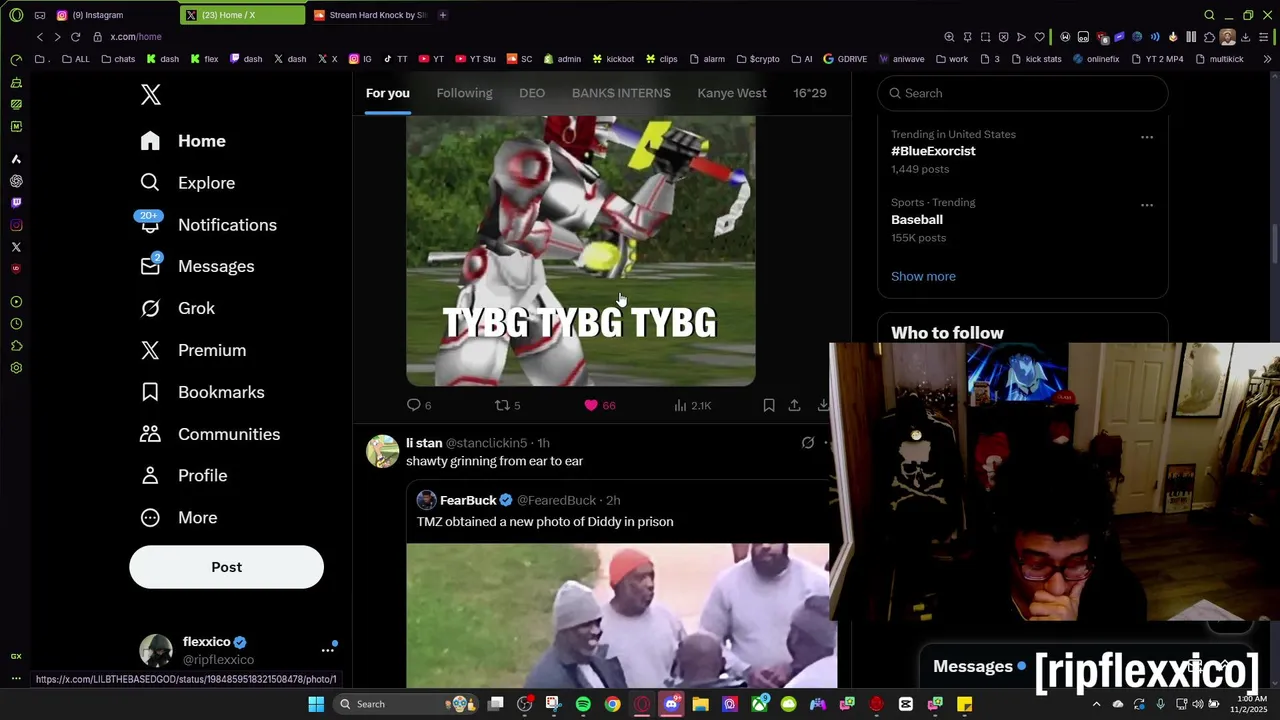Click the browser address bar
Image resolution: width=1280 pixels, height=720 pixels.
point(500,37)
